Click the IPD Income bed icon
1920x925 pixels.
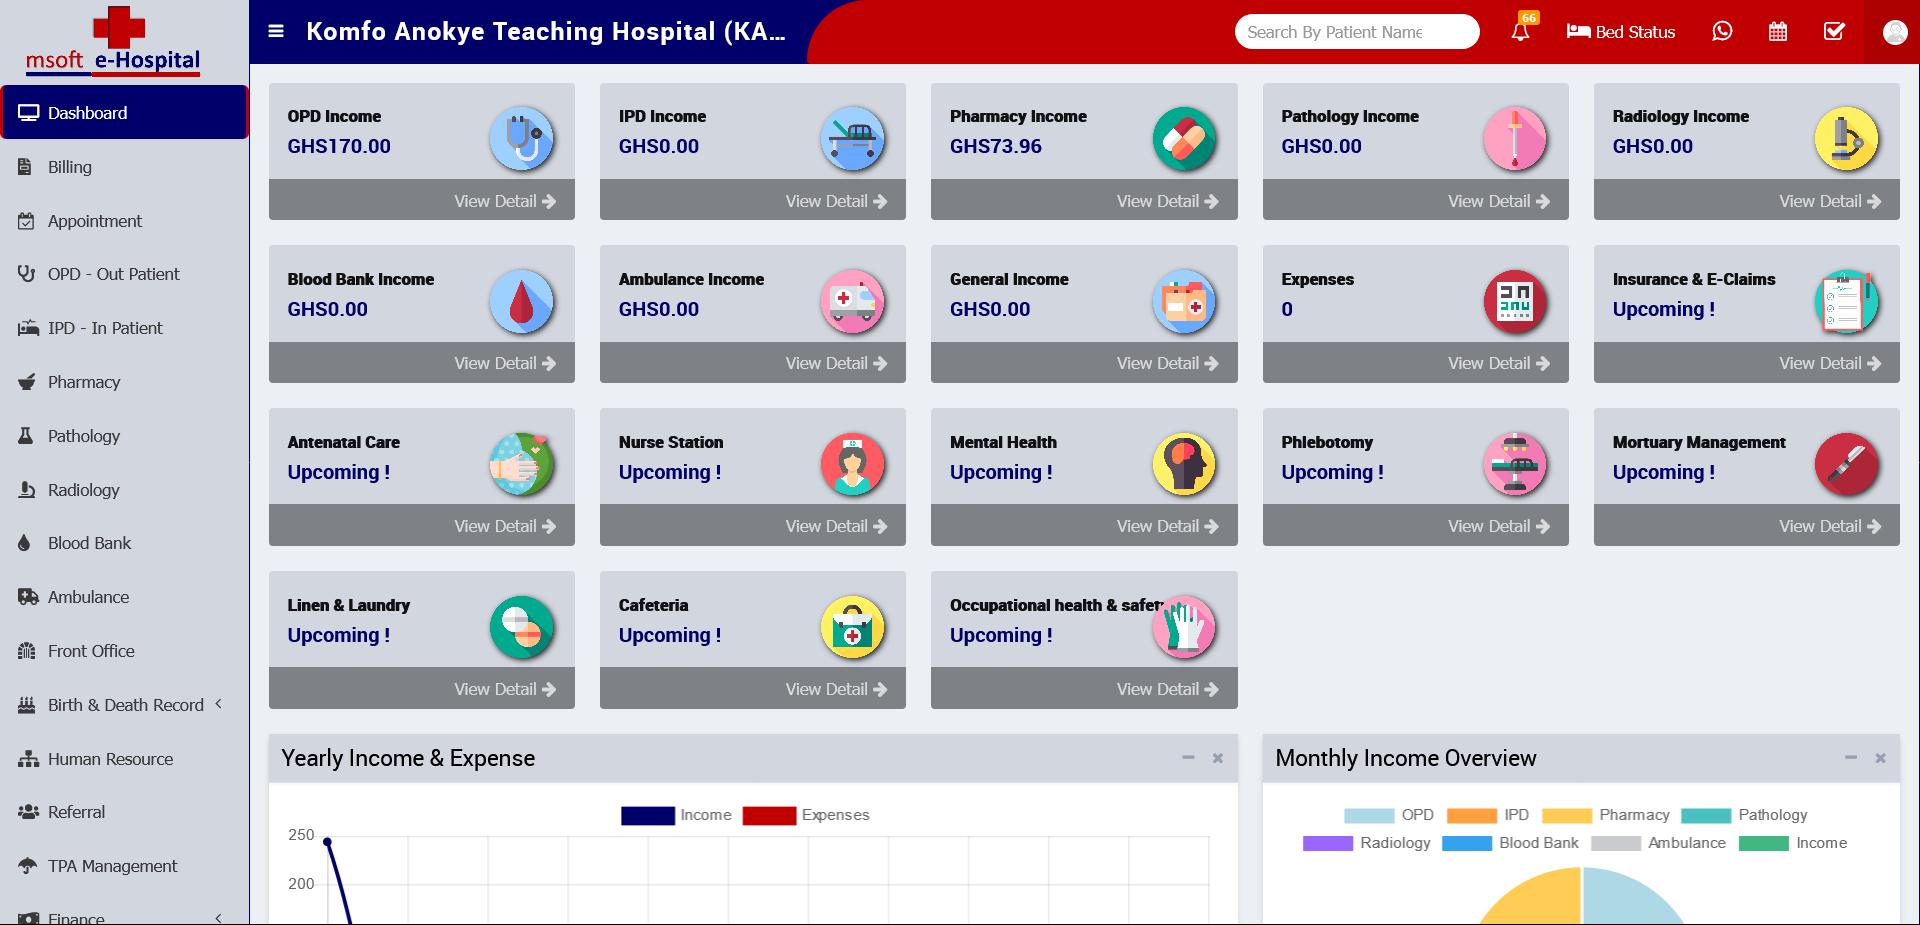853,138
